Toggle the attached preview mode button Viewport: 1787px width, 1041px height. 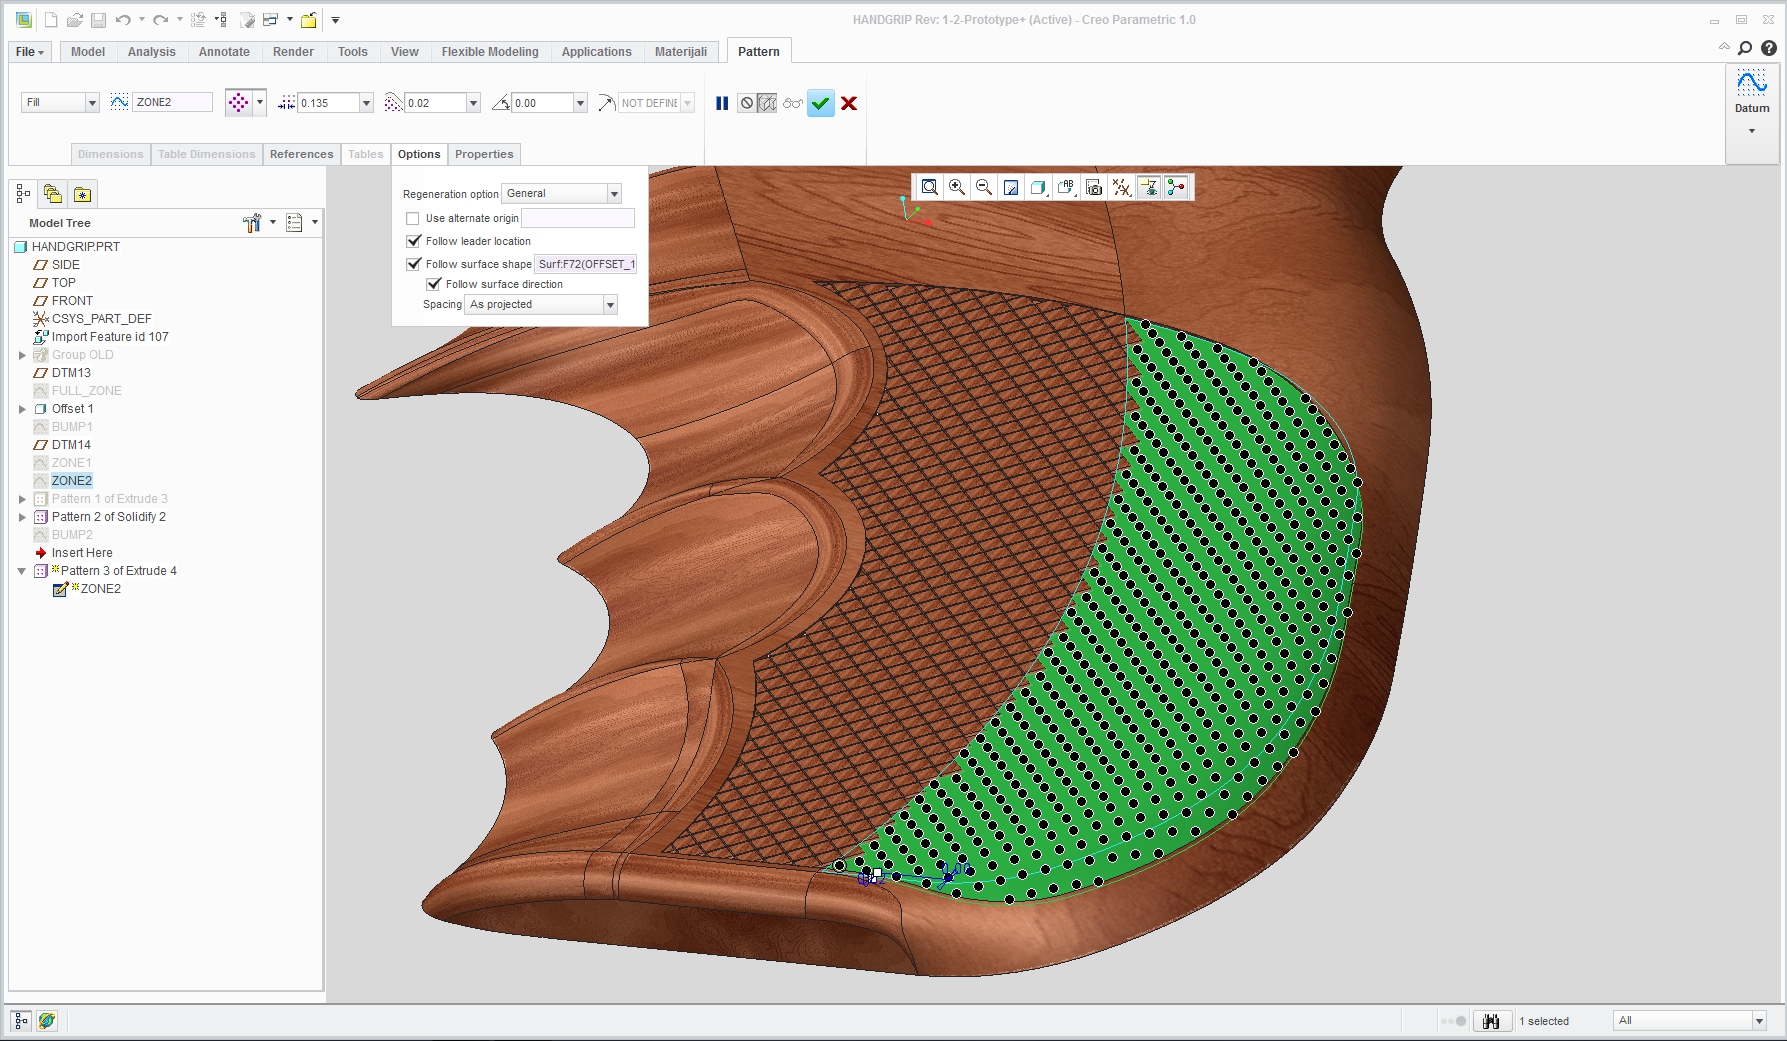click(x=767, y=103)
